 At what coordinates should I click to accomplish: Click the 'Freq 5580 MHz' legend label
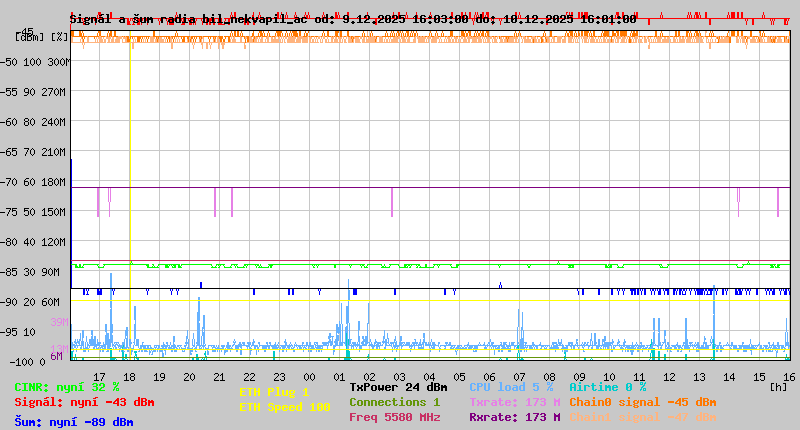(394, 417)
